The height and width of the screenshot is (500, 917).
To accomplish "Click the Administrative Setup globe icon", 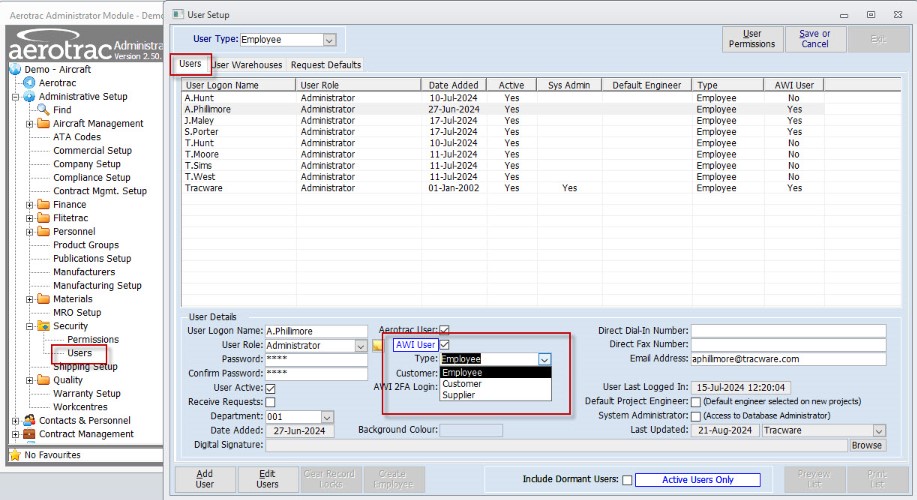I will [29, 96].
